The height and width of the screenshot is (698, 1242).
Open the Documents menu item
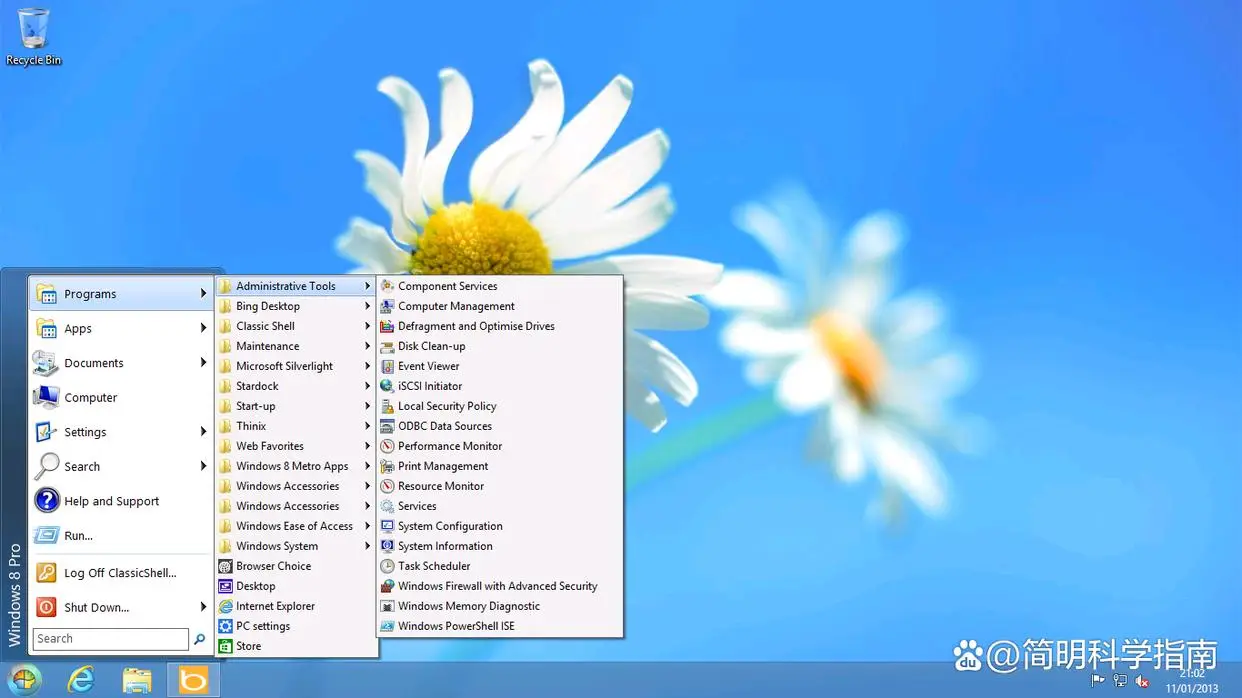click(x=92, y=362)
